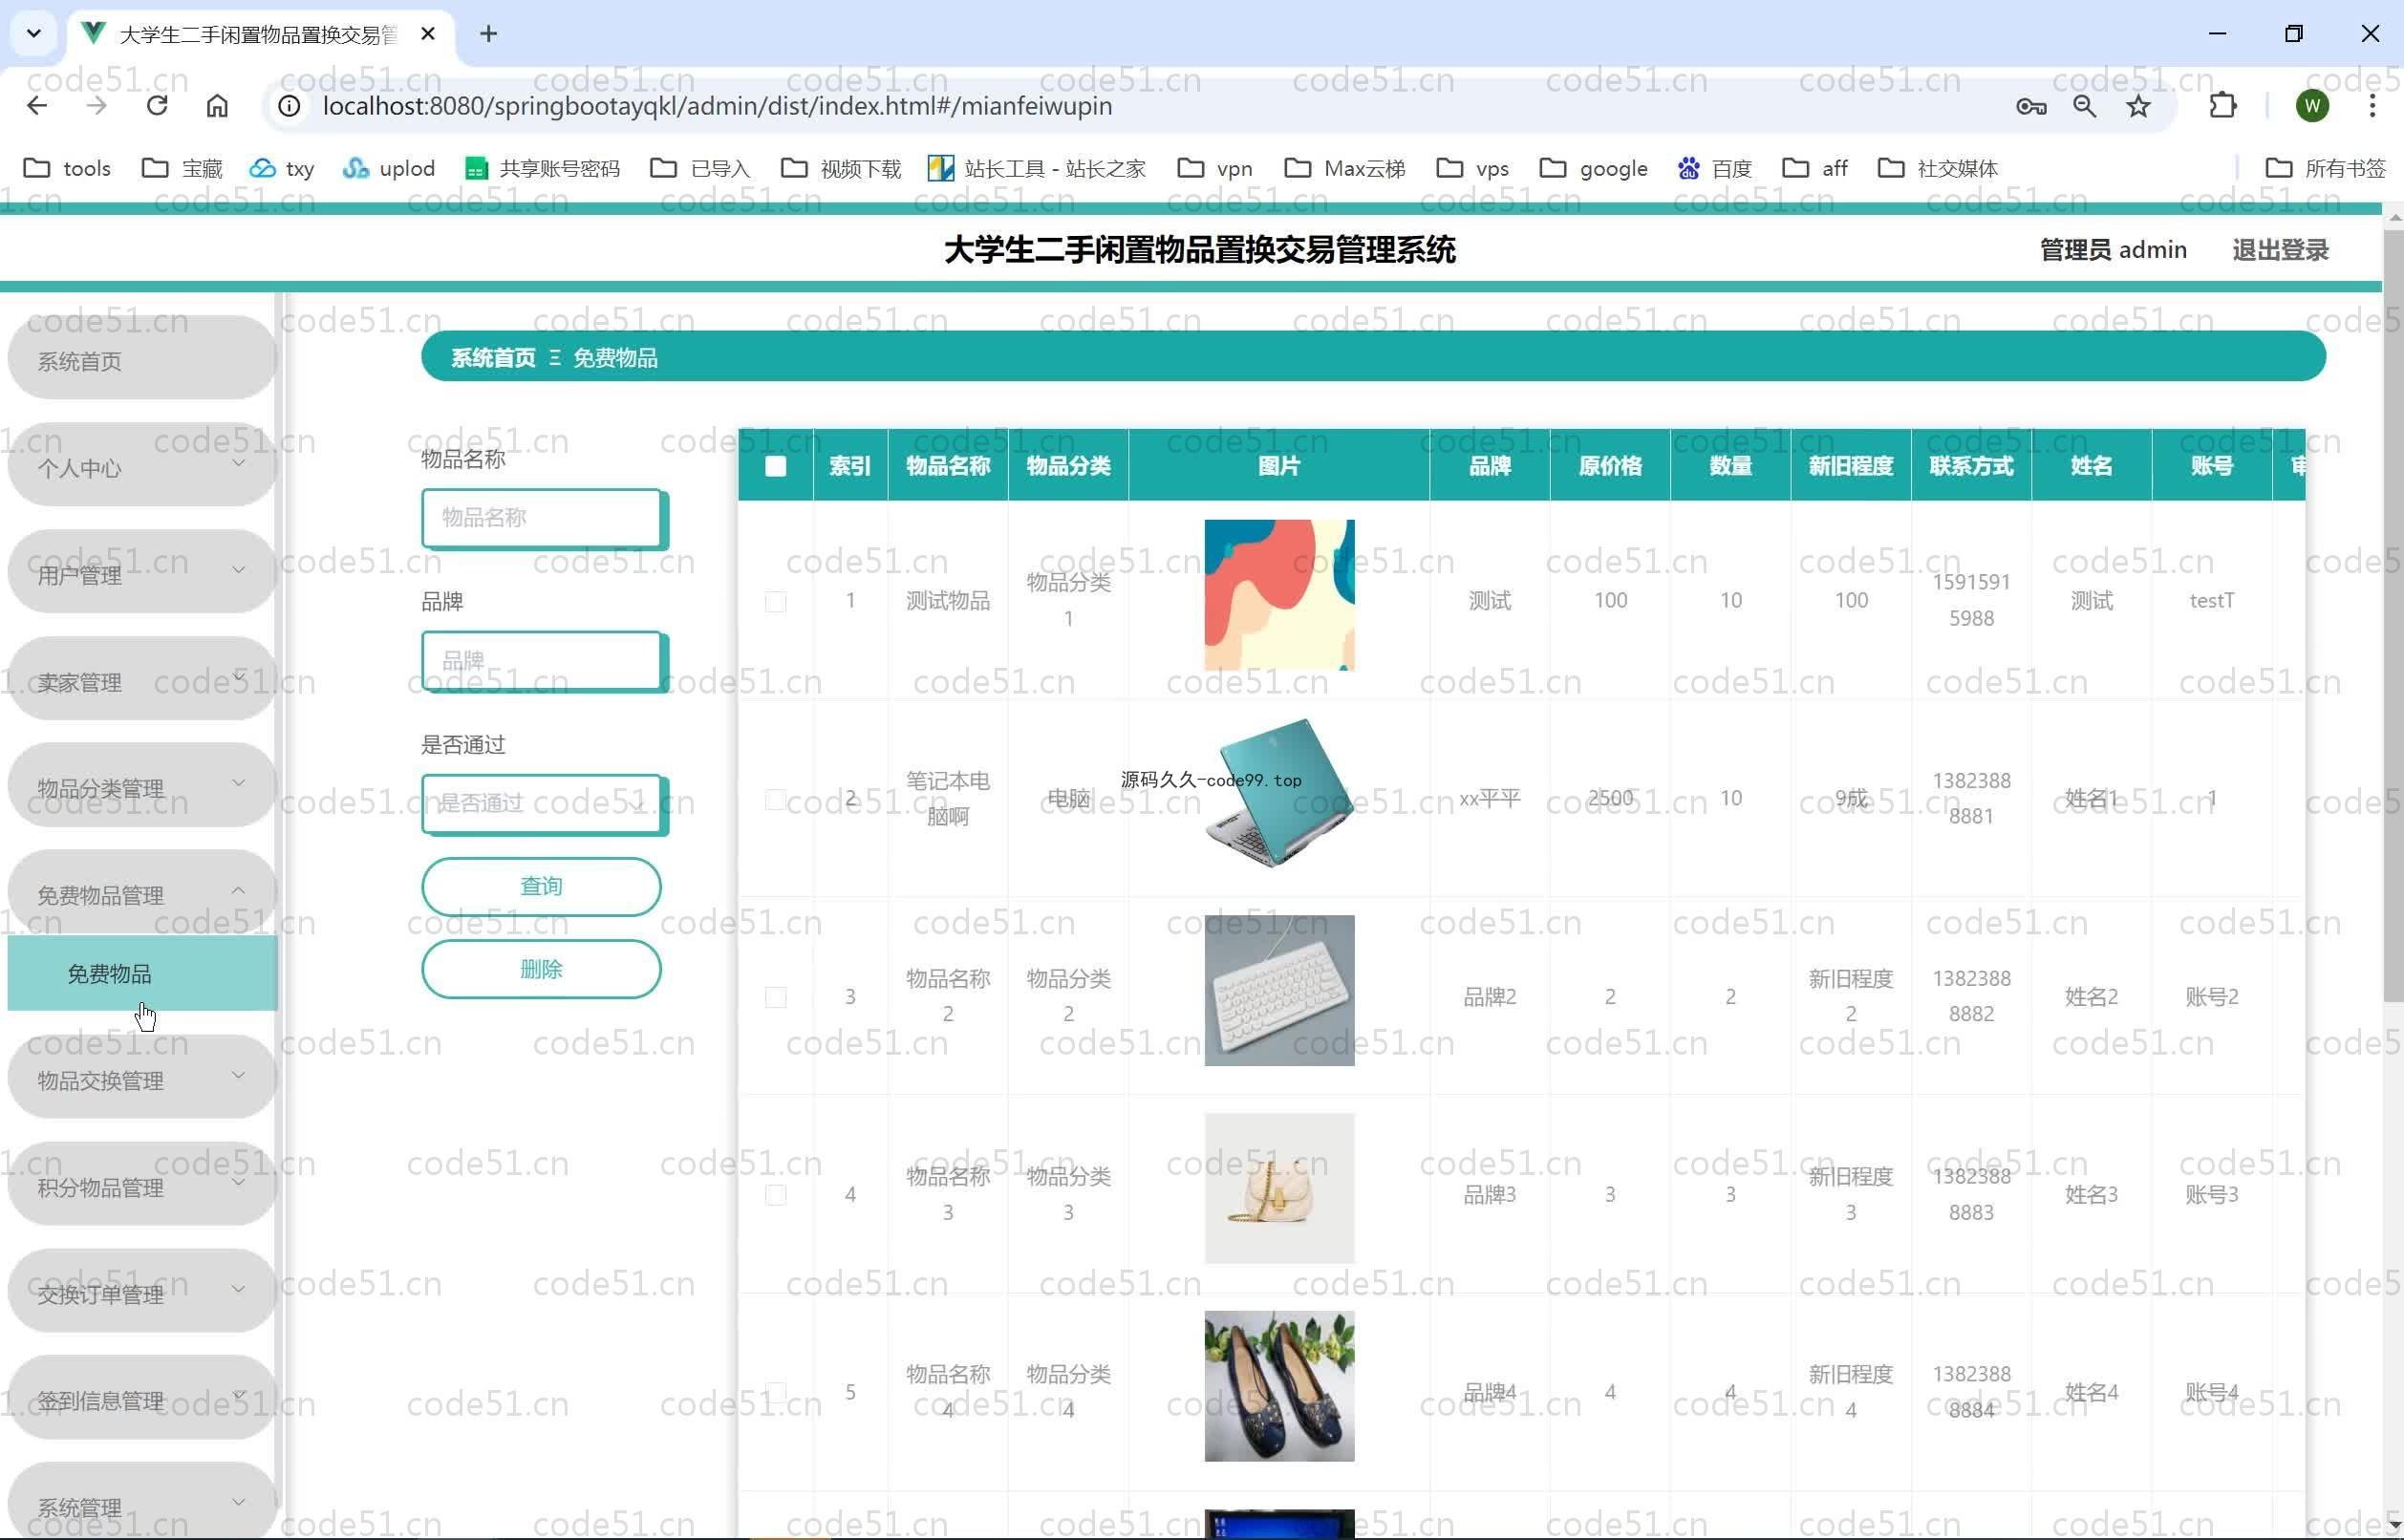Open the vpn bookmark folder
Screen dimensions: 2404x1540
click(1215, 168)
